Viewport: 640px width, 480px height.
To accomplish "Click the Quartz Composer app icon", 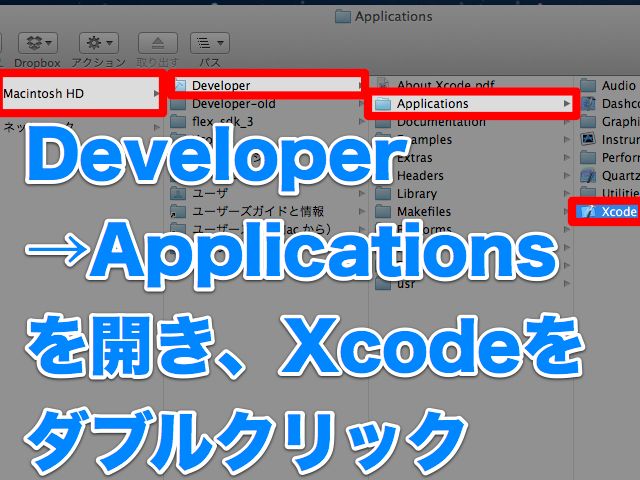I will click(588, 175).
